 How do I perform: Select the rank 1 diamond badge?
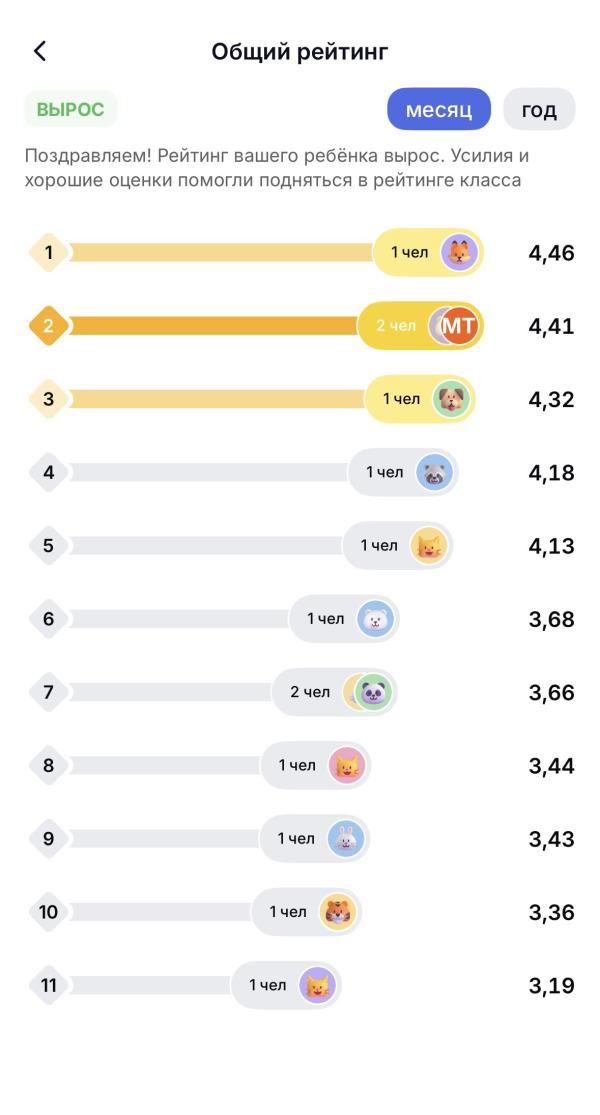[x=48, y=252]
